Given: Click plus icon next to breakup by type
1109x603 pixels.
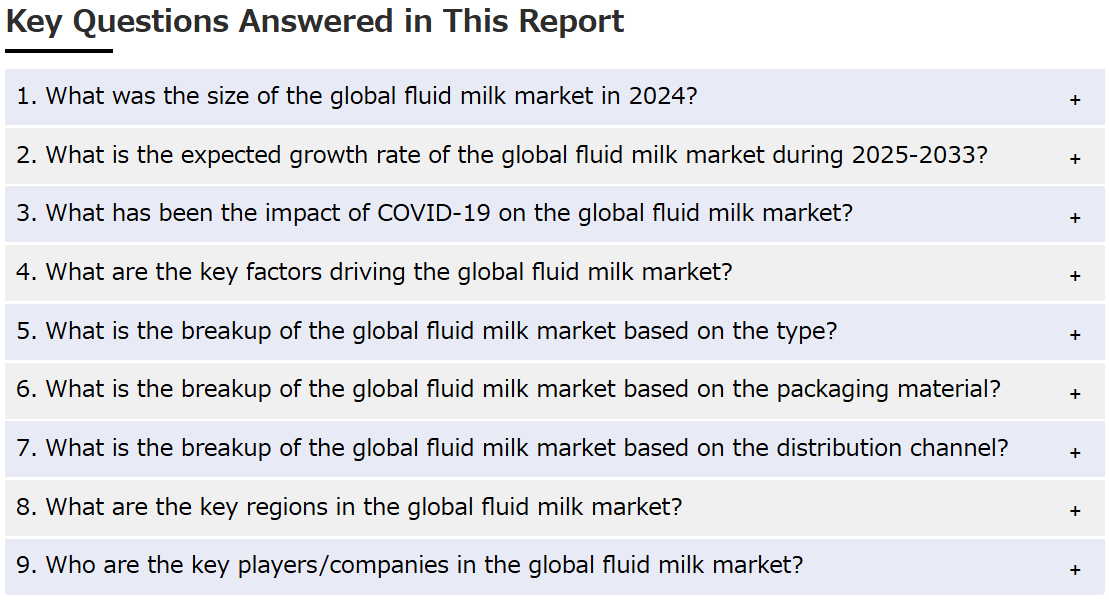Looking at the screenshot, I should [x=1074, y=334].
